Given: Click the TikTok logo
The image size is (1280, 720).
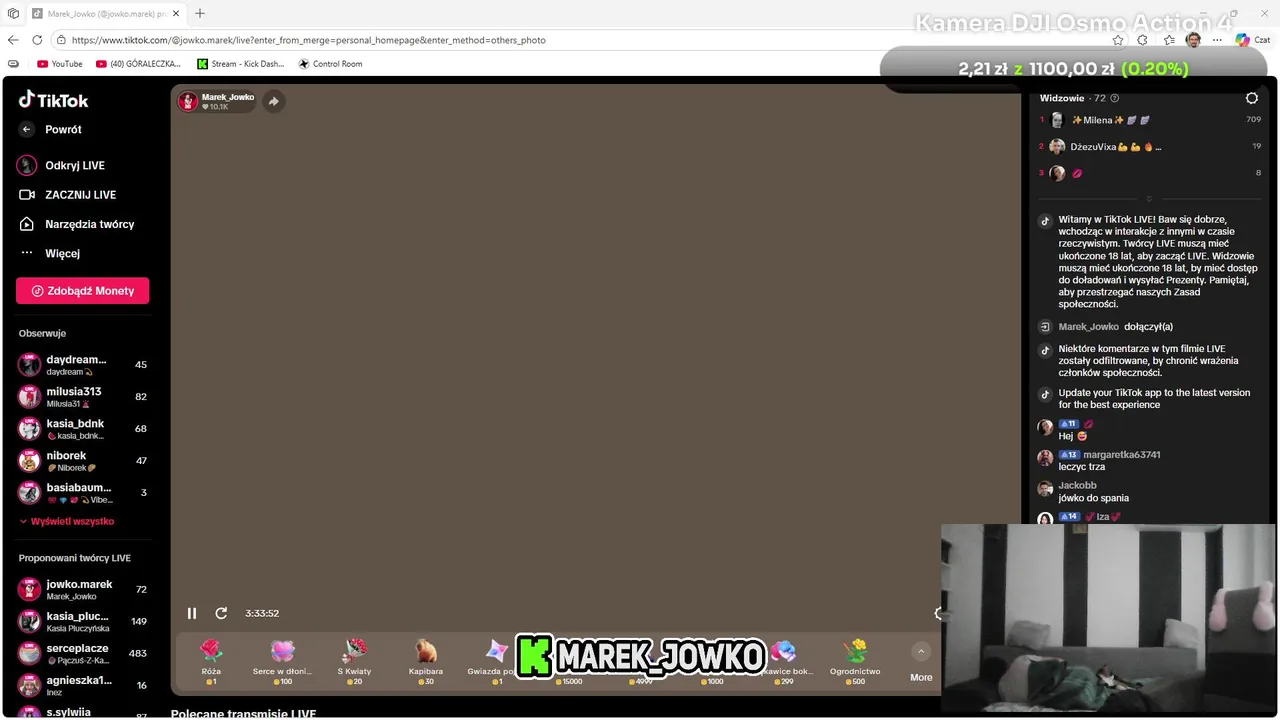Looking at the screenshot, I should click(54, 100).
